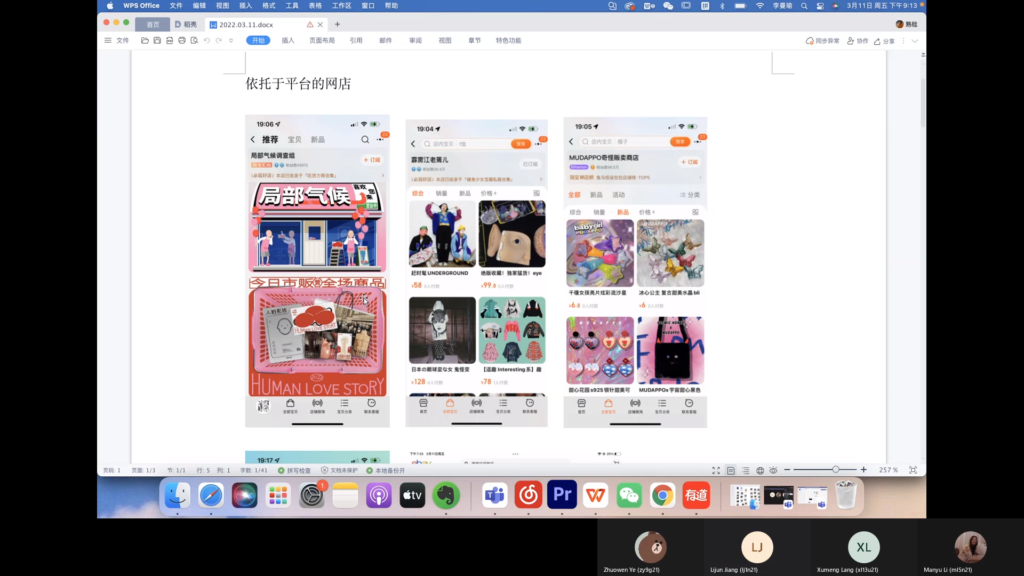Select the 局部气候 shop screenshot image

pyautogui.click(x=317, y=271)
